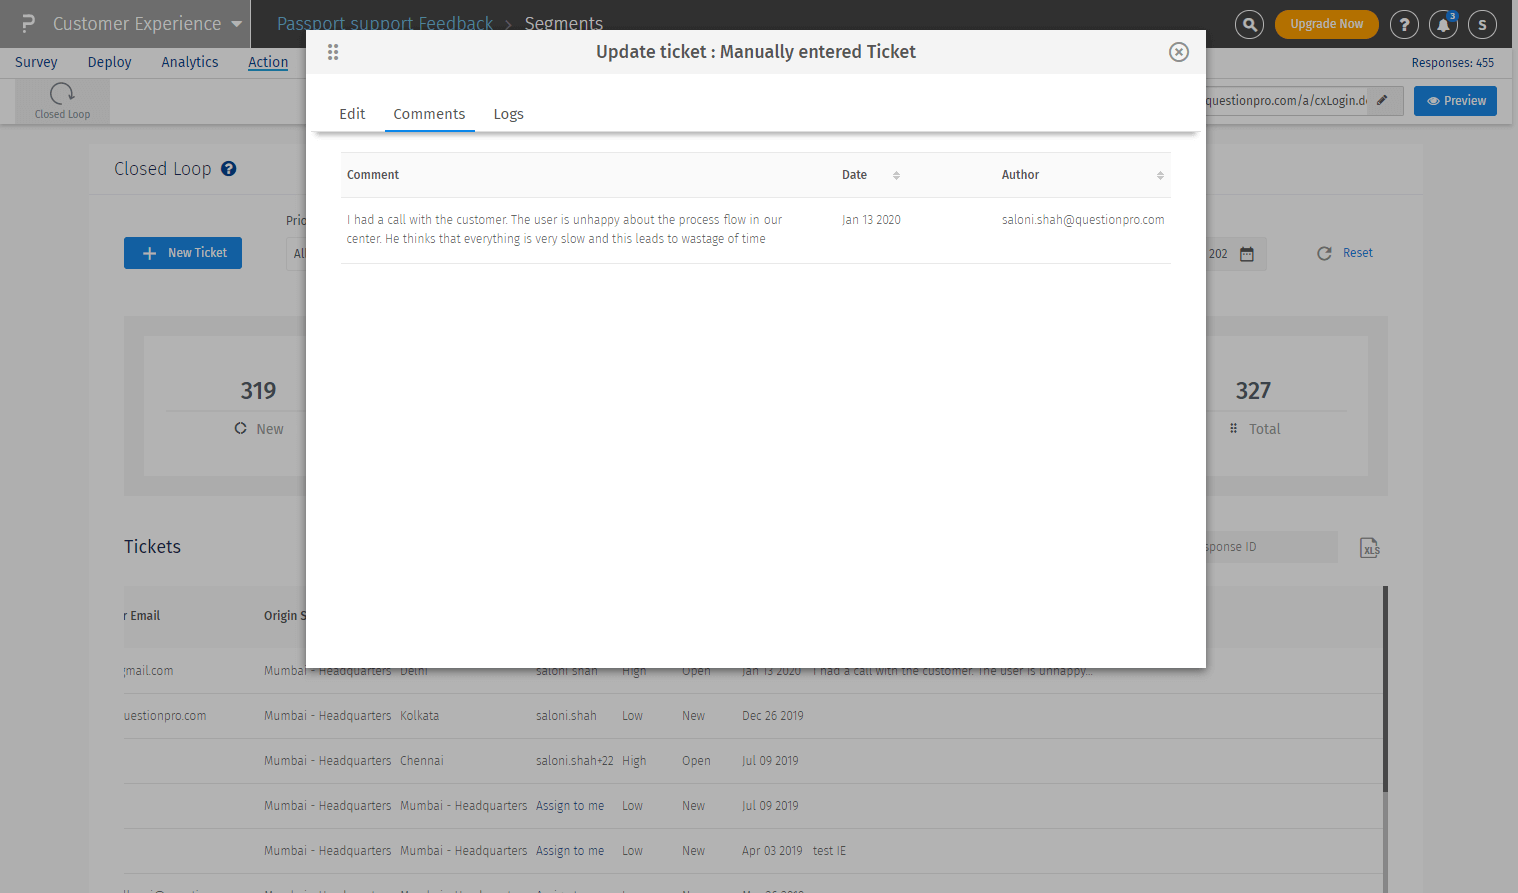Click the Response ID search field
The width and height of the screenshot is (1518, 893).
click(x=1271, y=547)
